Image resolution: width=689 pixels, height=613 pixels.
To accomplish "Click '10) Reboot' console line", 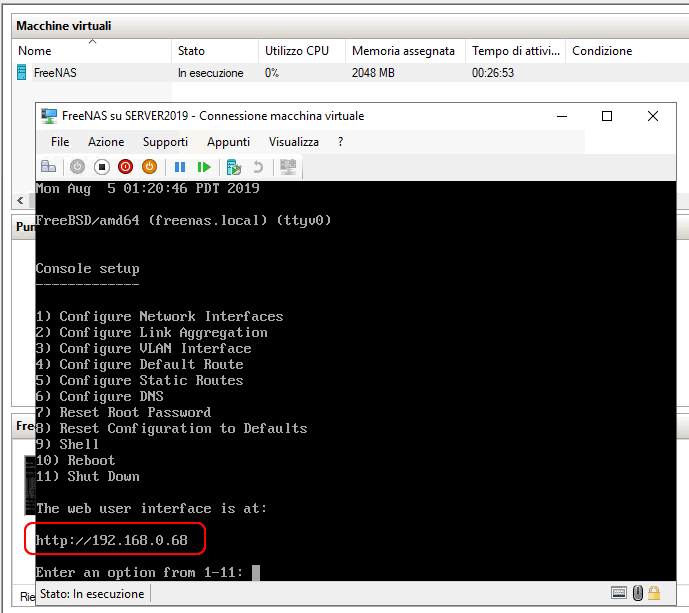I will click(76, 460).
